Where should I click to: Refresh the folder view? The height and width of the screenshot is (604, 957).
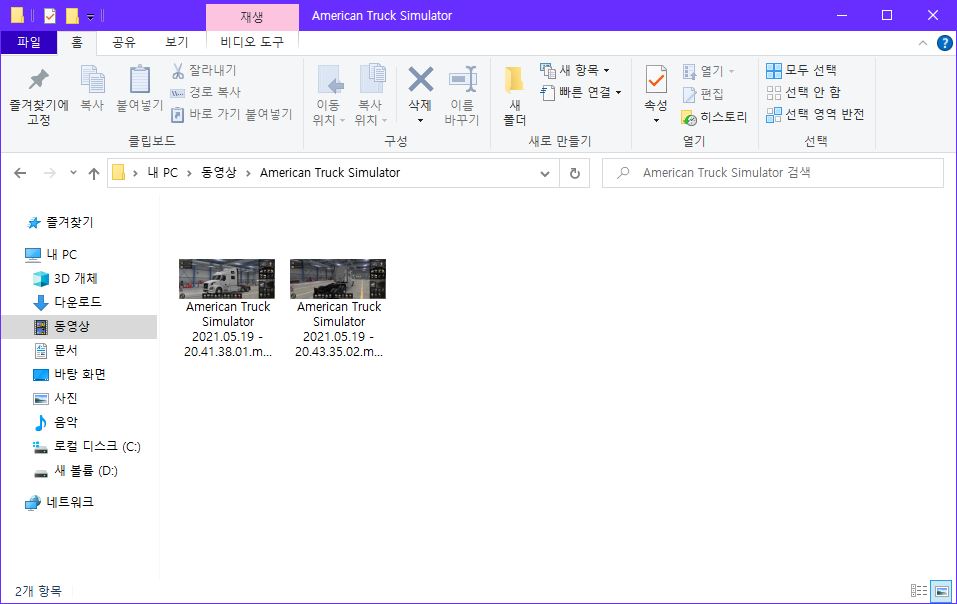(x=574, y=173)
